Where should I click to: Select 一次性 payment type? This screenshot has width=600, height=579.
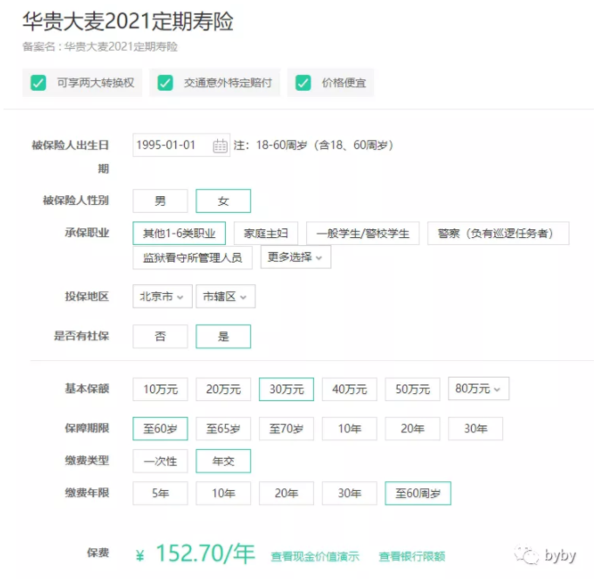pyautogui.click(x=160, y=461)
